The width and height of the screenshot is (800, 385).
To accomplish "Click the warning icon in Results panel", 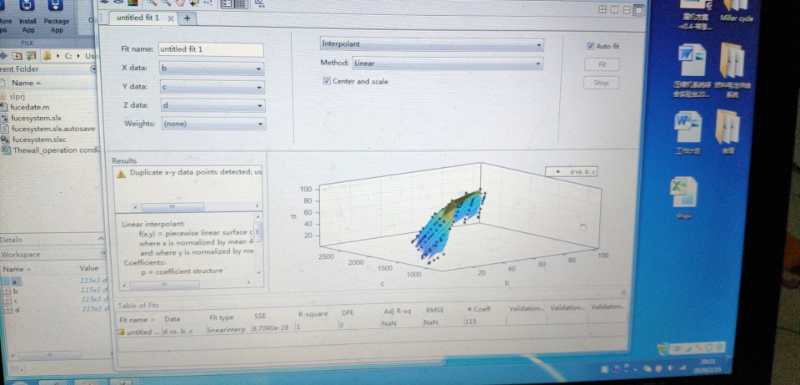I will (x=121, y=174).
